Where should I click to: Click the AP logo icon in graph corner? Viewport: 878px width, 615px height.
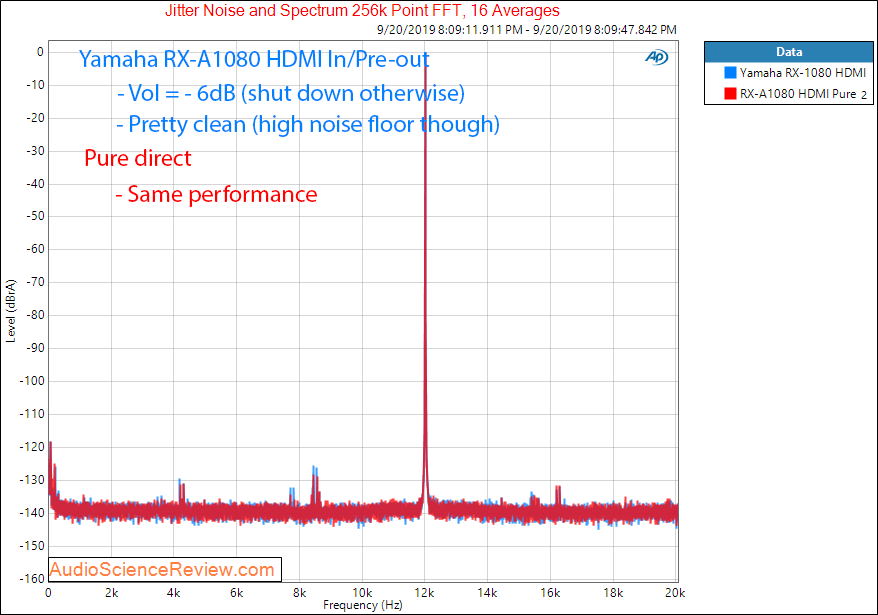[x=656, y=57]
